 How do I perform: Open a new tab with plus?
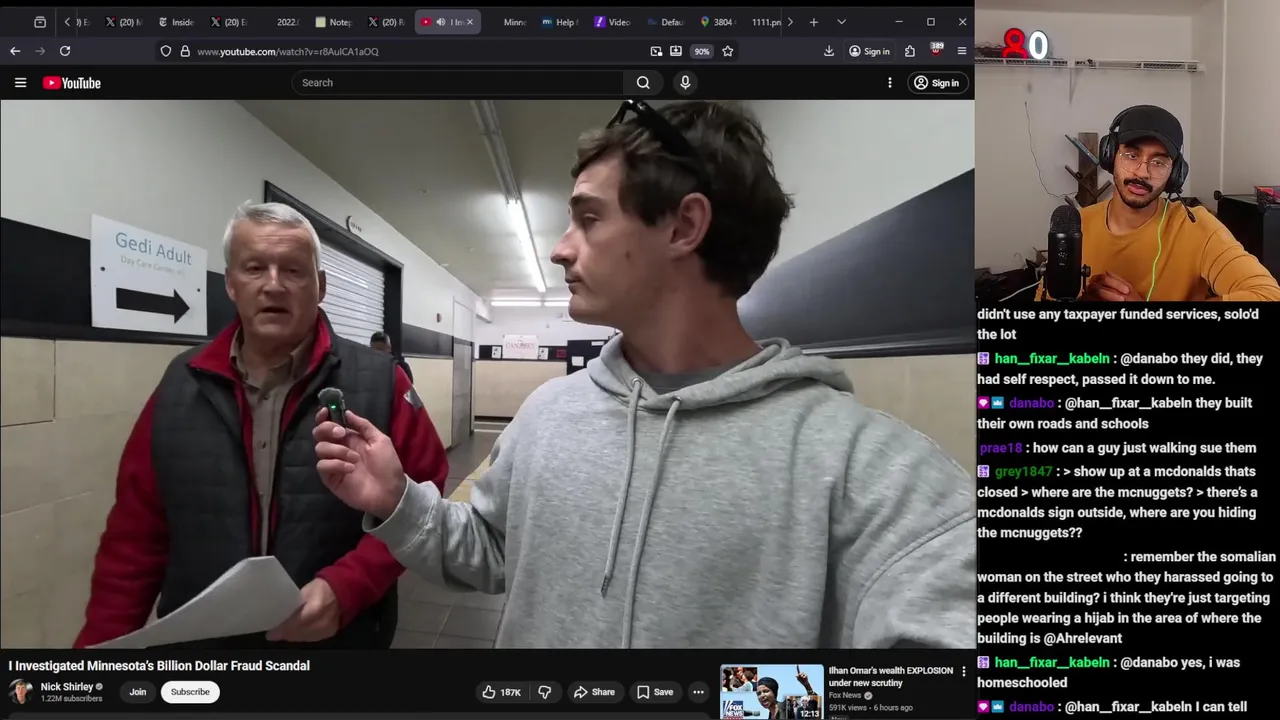(814, 22)
